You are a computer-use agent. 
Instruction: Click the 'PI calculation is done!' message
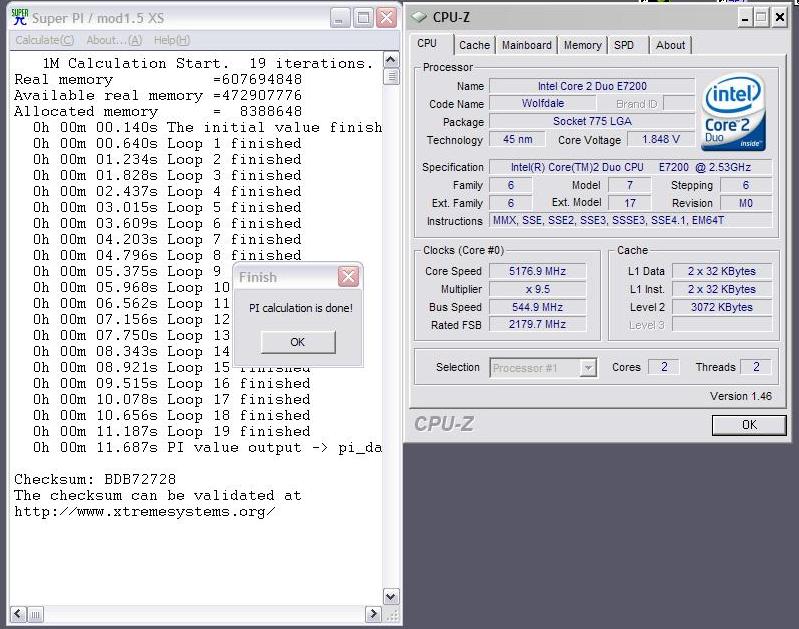point(301,308)
